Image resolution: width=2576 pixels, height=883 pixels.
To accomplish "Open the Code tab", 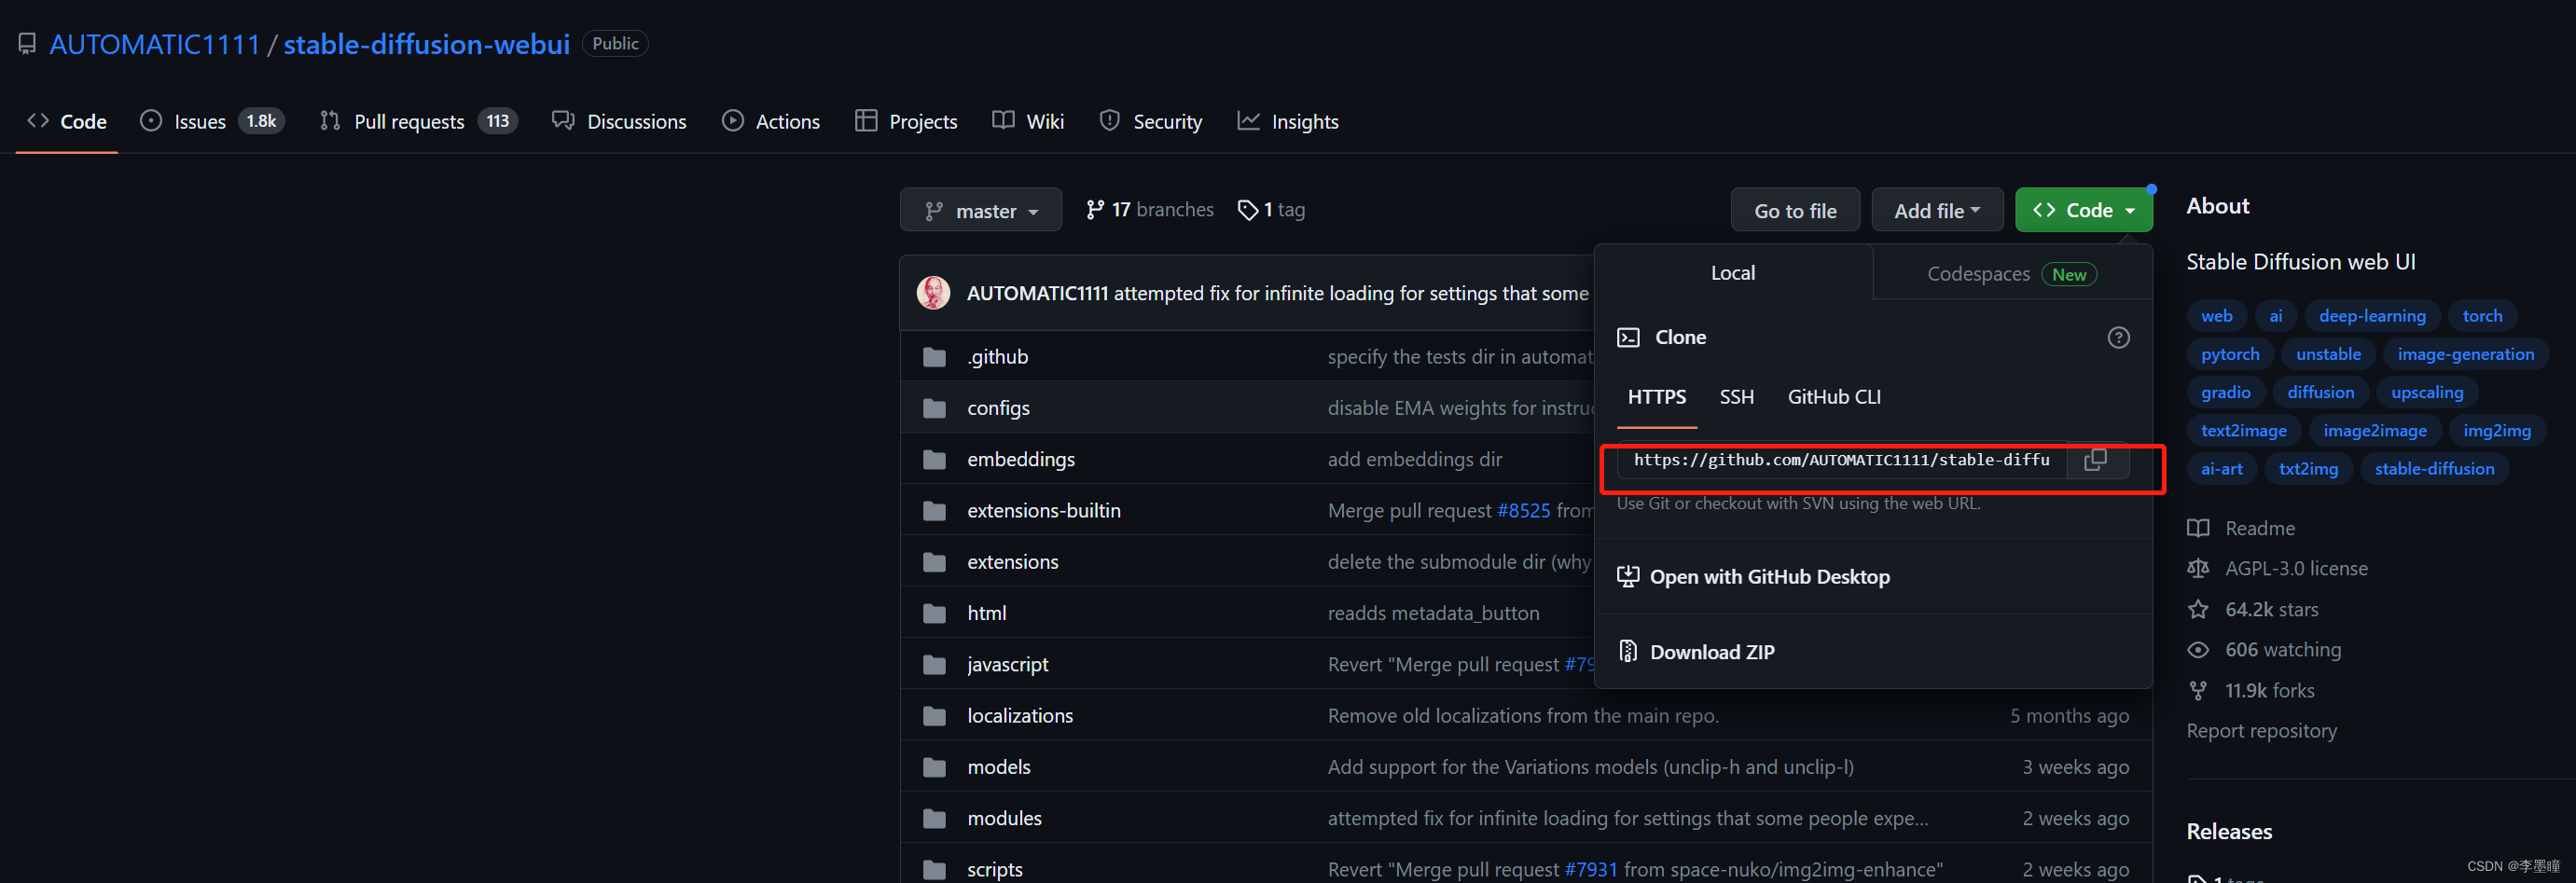I will point(67,122).
